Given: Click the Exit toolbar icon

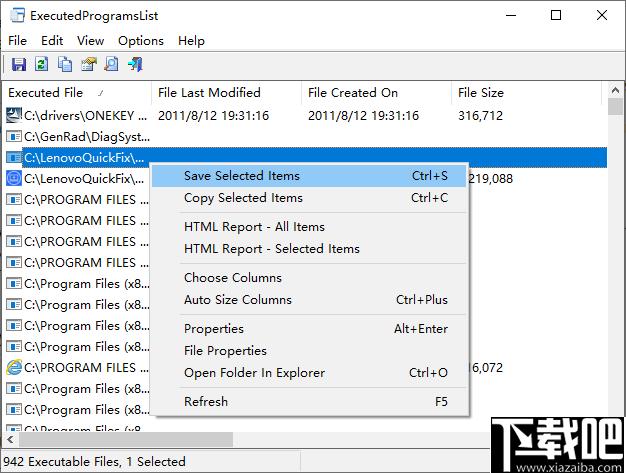Looking at the screenshot, I should [135, 64].
